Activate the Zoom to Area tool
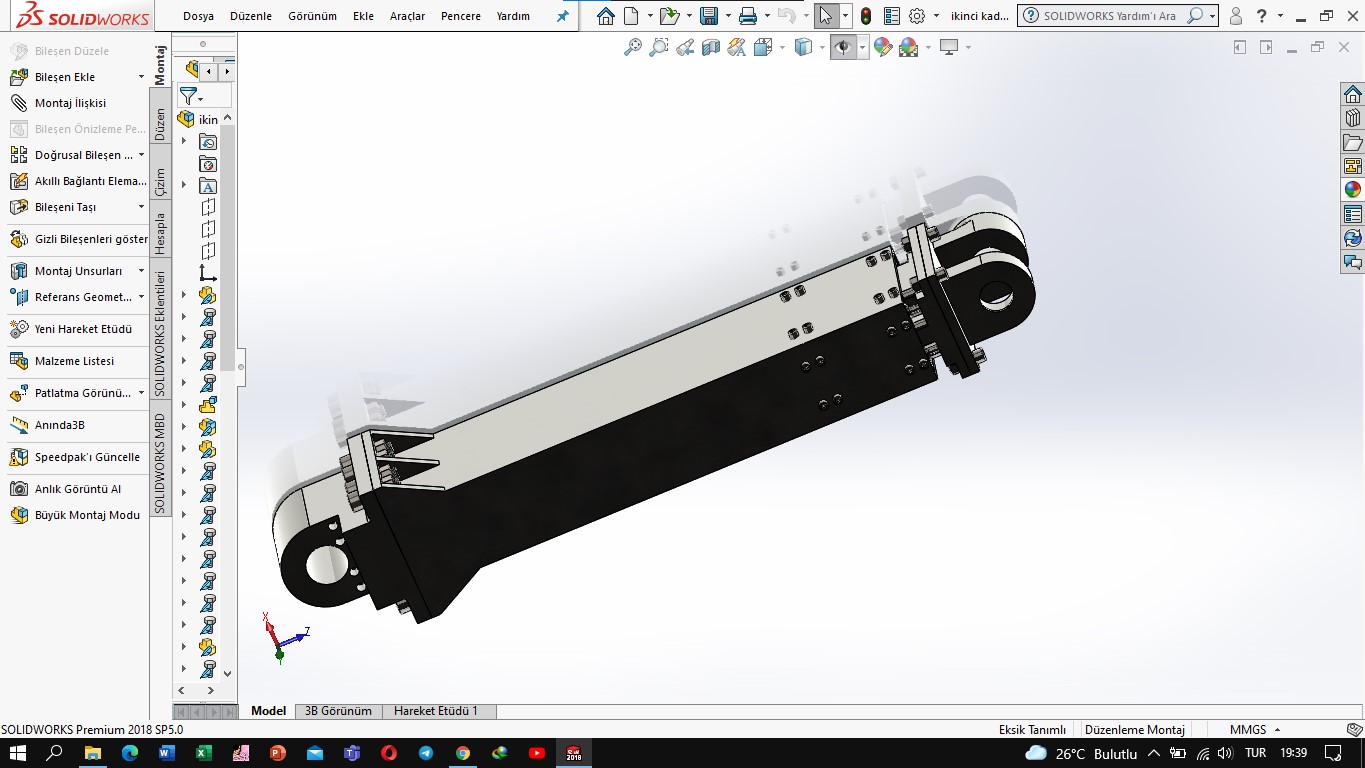Screen dimensions: 1365x768 [658, 47]
